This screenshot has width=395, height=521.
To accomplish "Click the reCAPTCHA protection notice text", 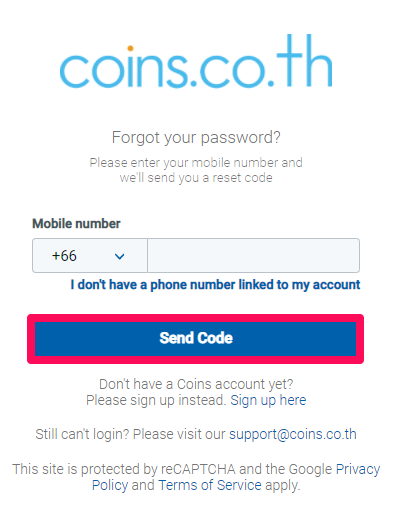I will click(196, 477).
